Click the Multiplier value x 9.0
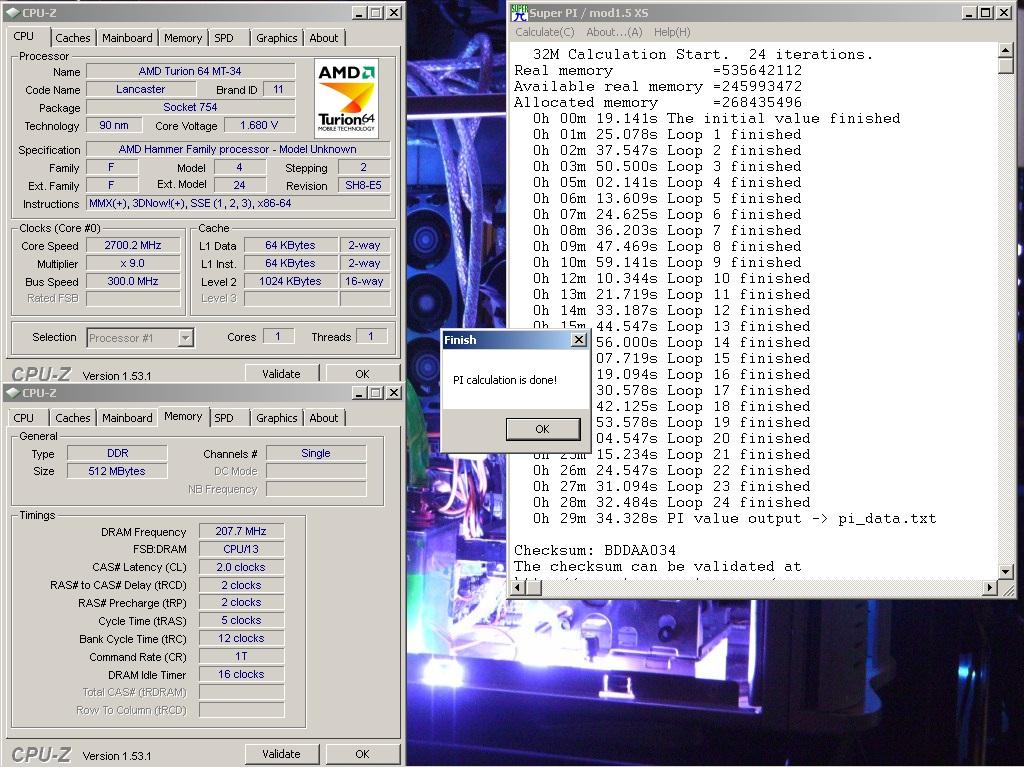Viewport: 1024px width, 768px height. 133,263
